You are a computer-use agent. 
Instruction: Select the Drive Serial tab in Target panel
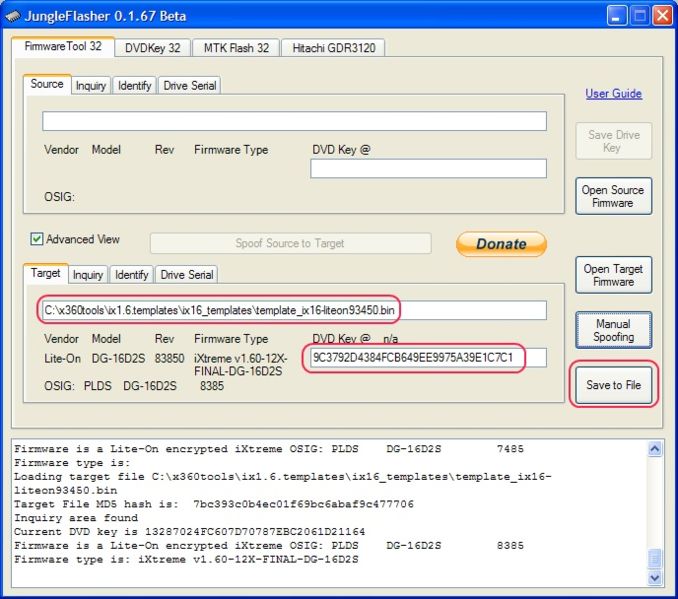(187, 275)
